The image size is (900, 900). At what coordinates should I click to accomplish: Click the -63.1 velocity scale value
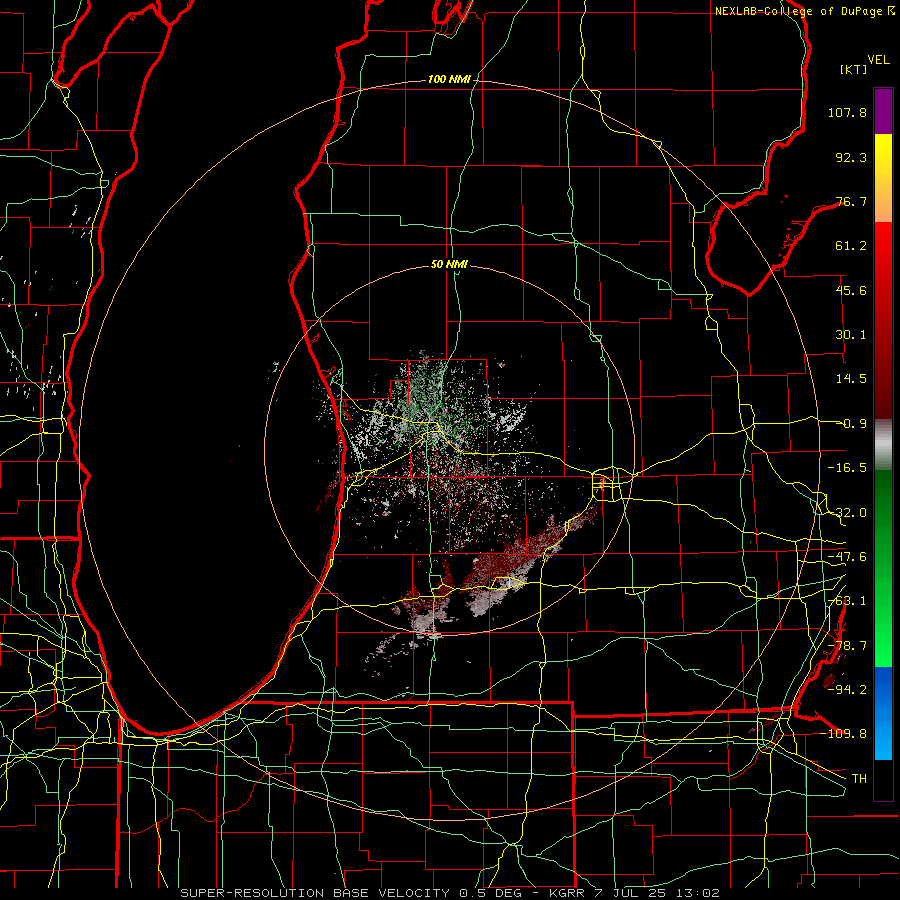point(847,601)
